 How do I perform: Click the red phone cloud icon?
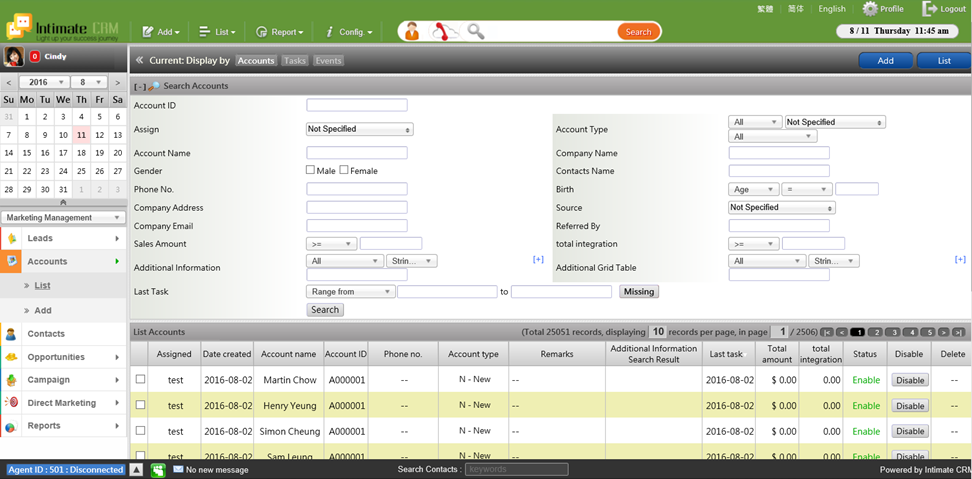point(446,31)
